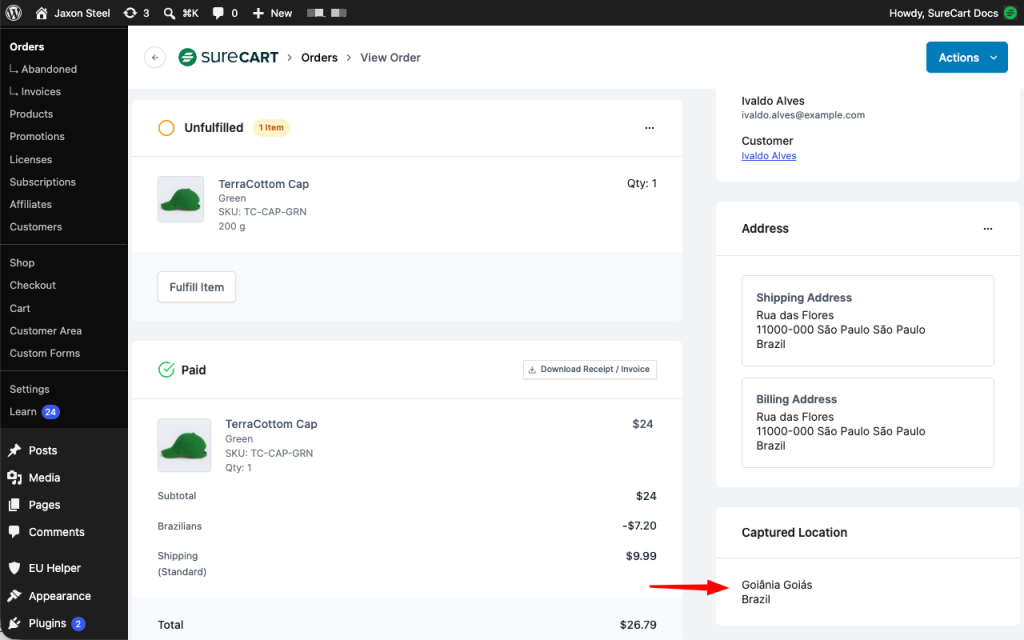Open Customer Area in the sidebar

(x=46, y=331)
